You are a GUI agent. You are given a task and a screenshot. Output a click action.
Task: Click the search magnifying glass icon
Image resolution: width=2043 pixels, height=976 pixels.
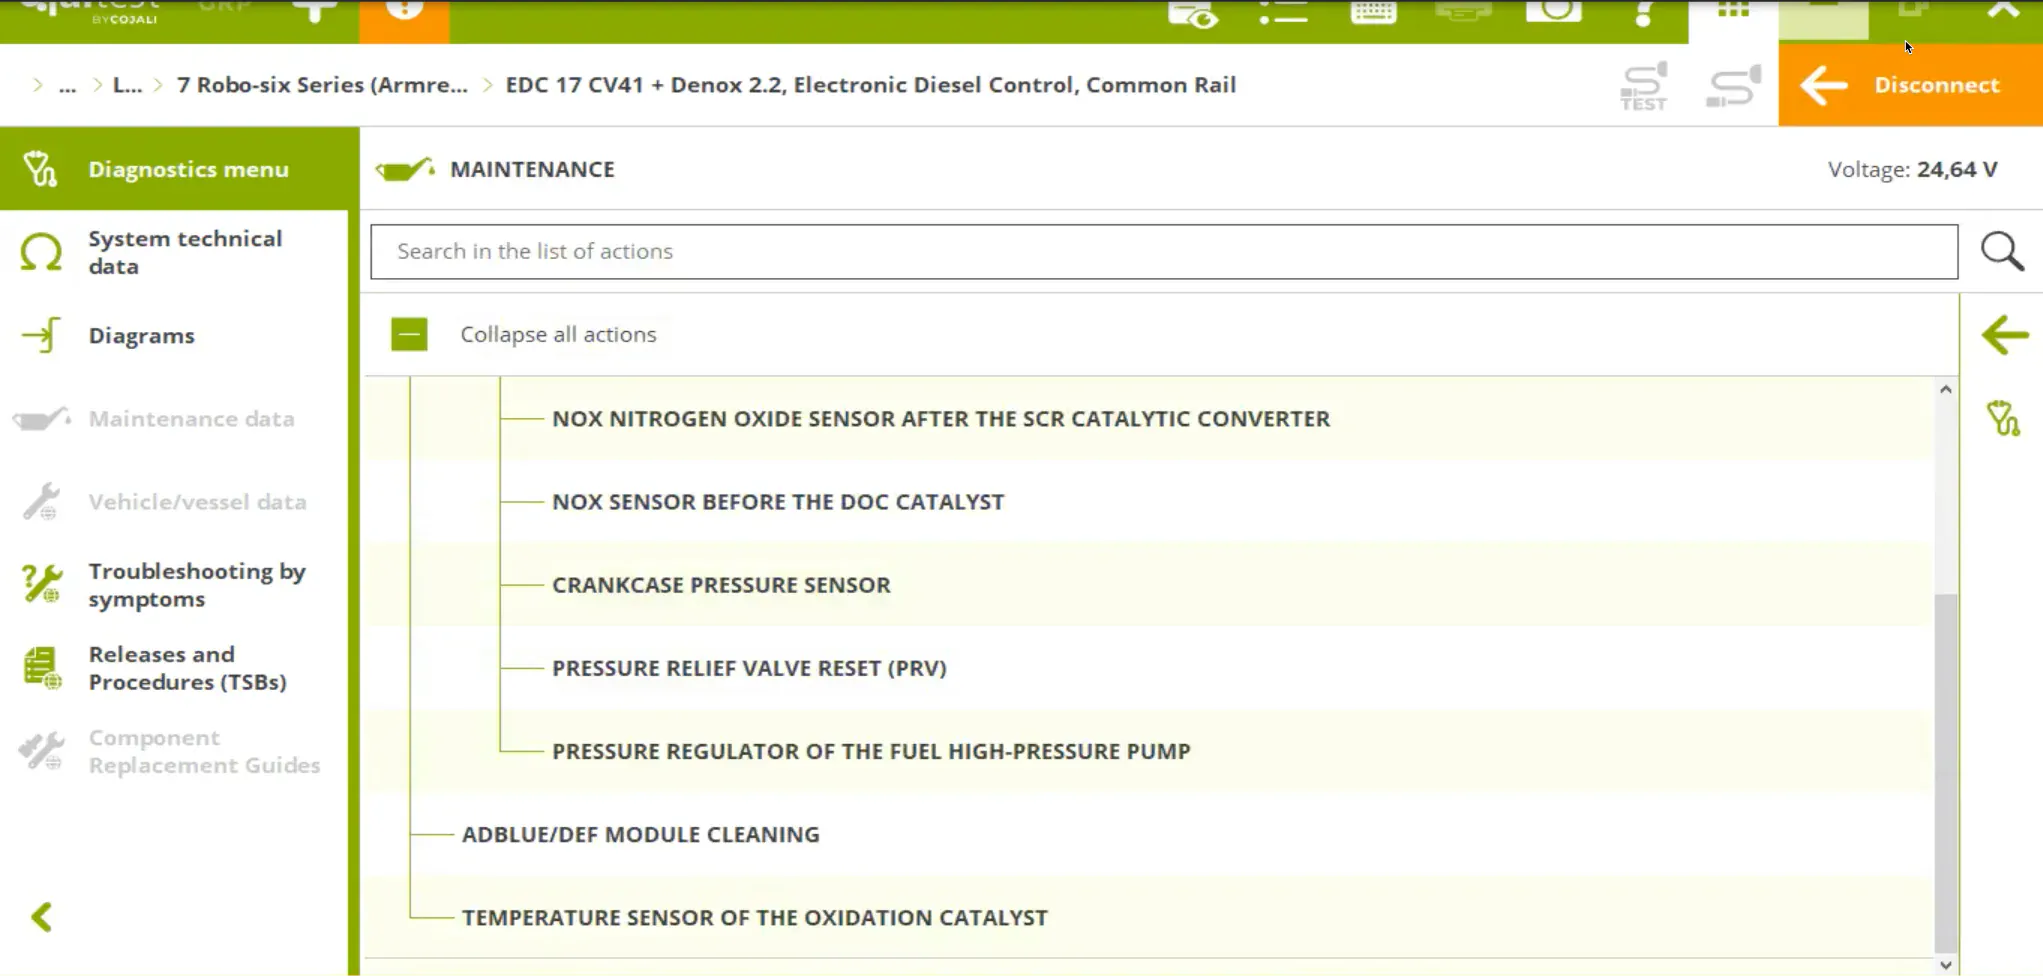click(2002, 251)
